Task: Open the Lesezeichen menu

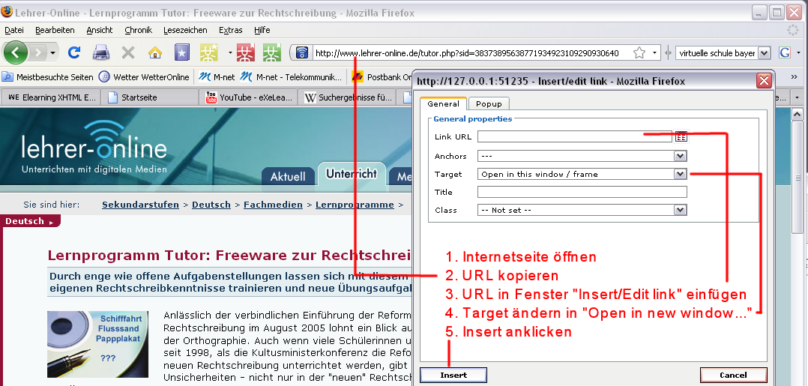Action: point(185,30)
